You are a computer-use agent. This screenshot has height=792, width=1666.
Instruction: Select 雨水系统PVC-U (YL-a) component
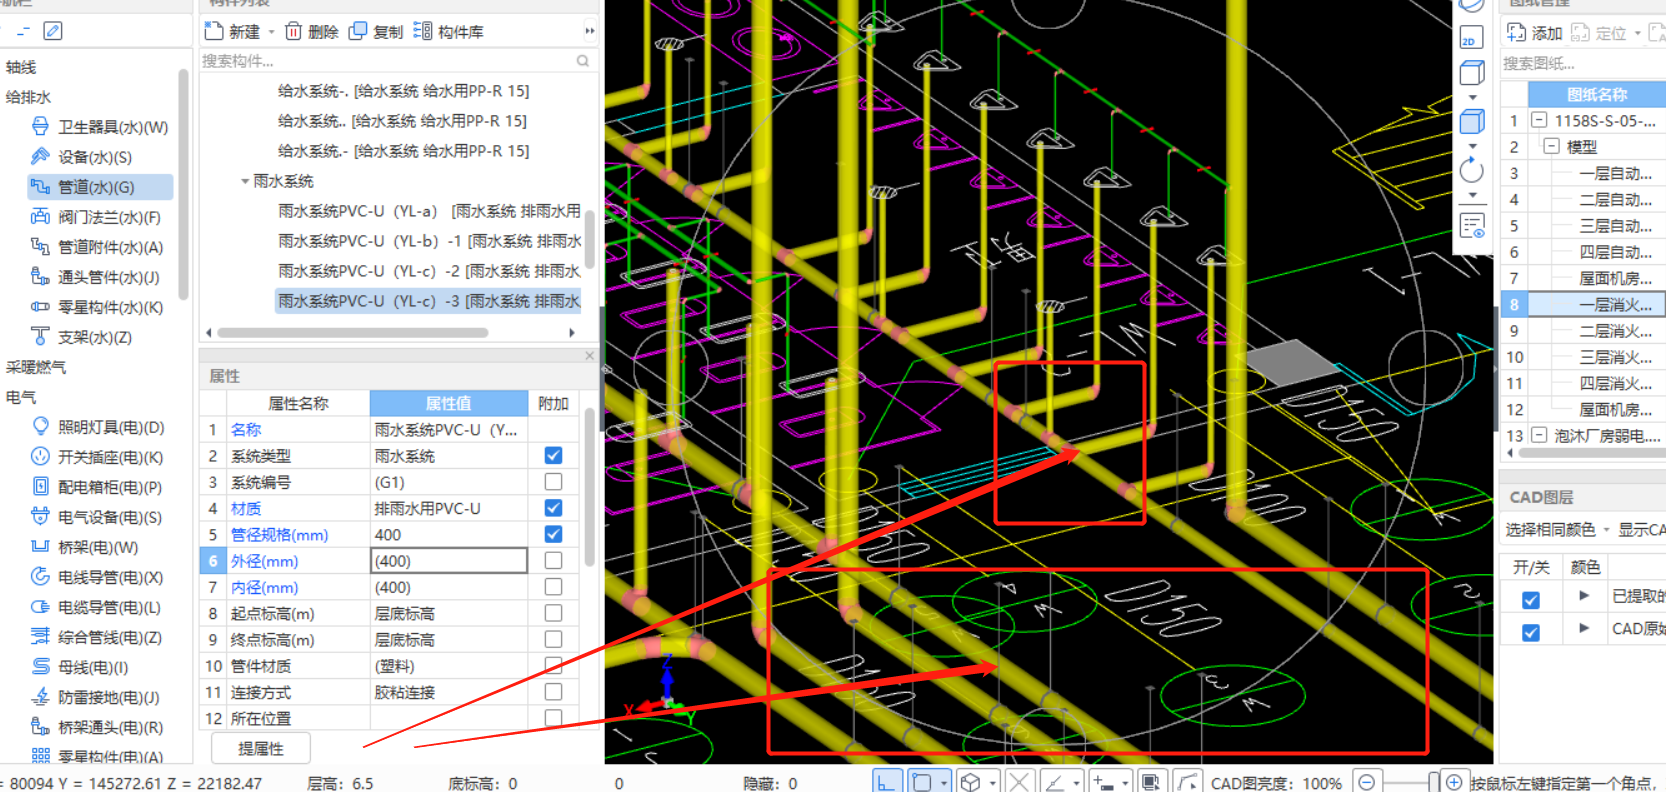[429, 211]
